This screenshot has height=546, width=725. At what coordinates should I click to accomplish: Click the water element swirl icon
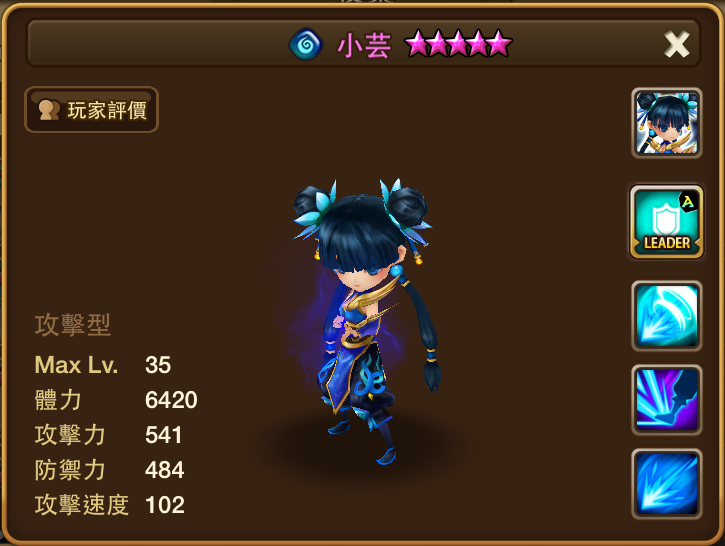pos(306,44)
